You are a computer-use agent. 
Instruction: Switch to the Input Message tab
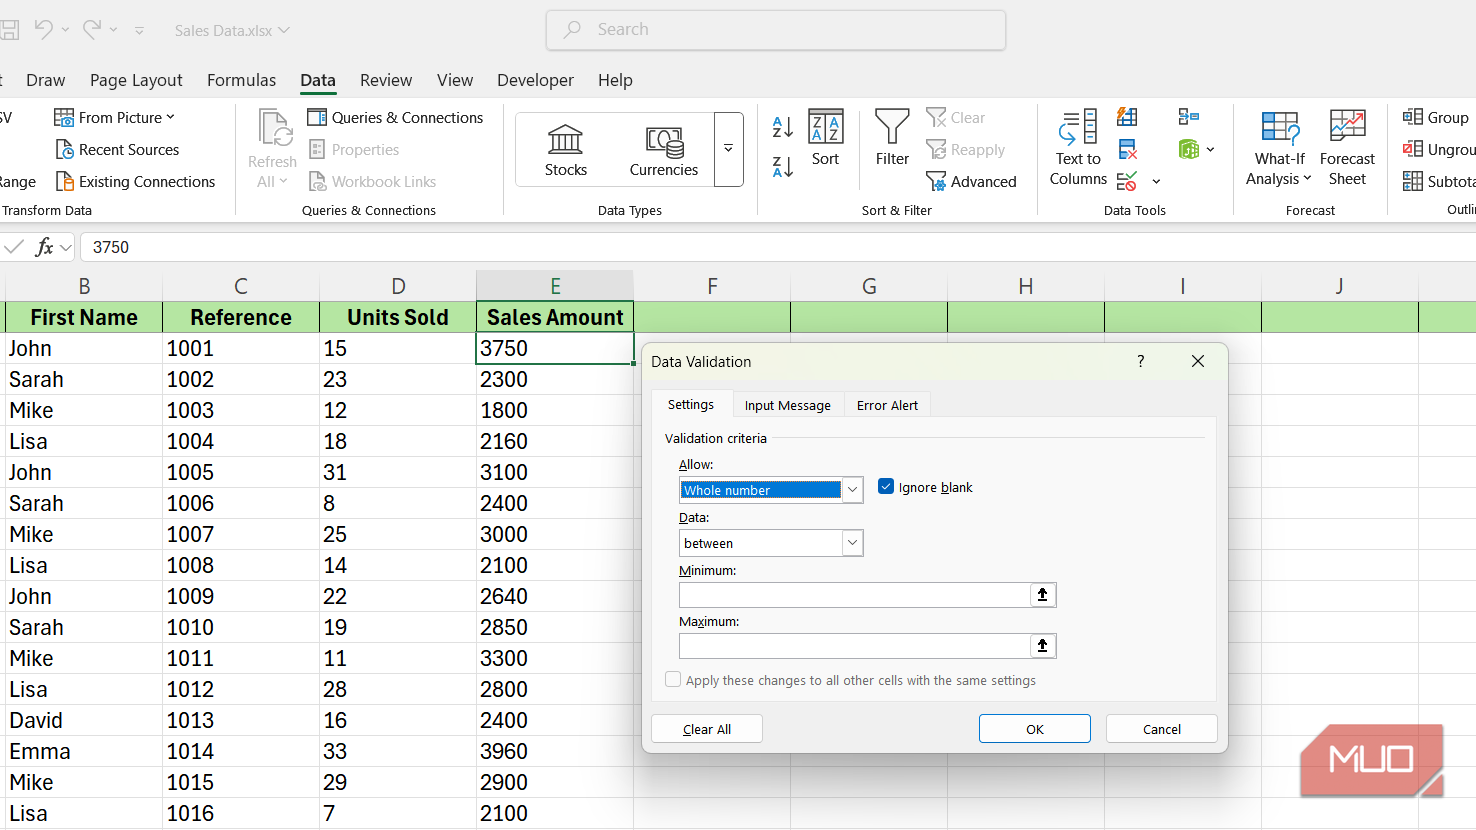788,405
